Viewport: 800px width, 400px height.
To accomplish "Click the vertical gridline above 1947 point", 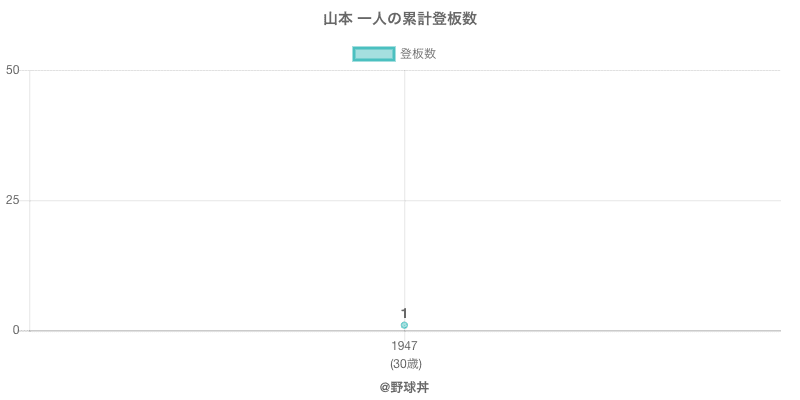I will click(x=404, y=150).
